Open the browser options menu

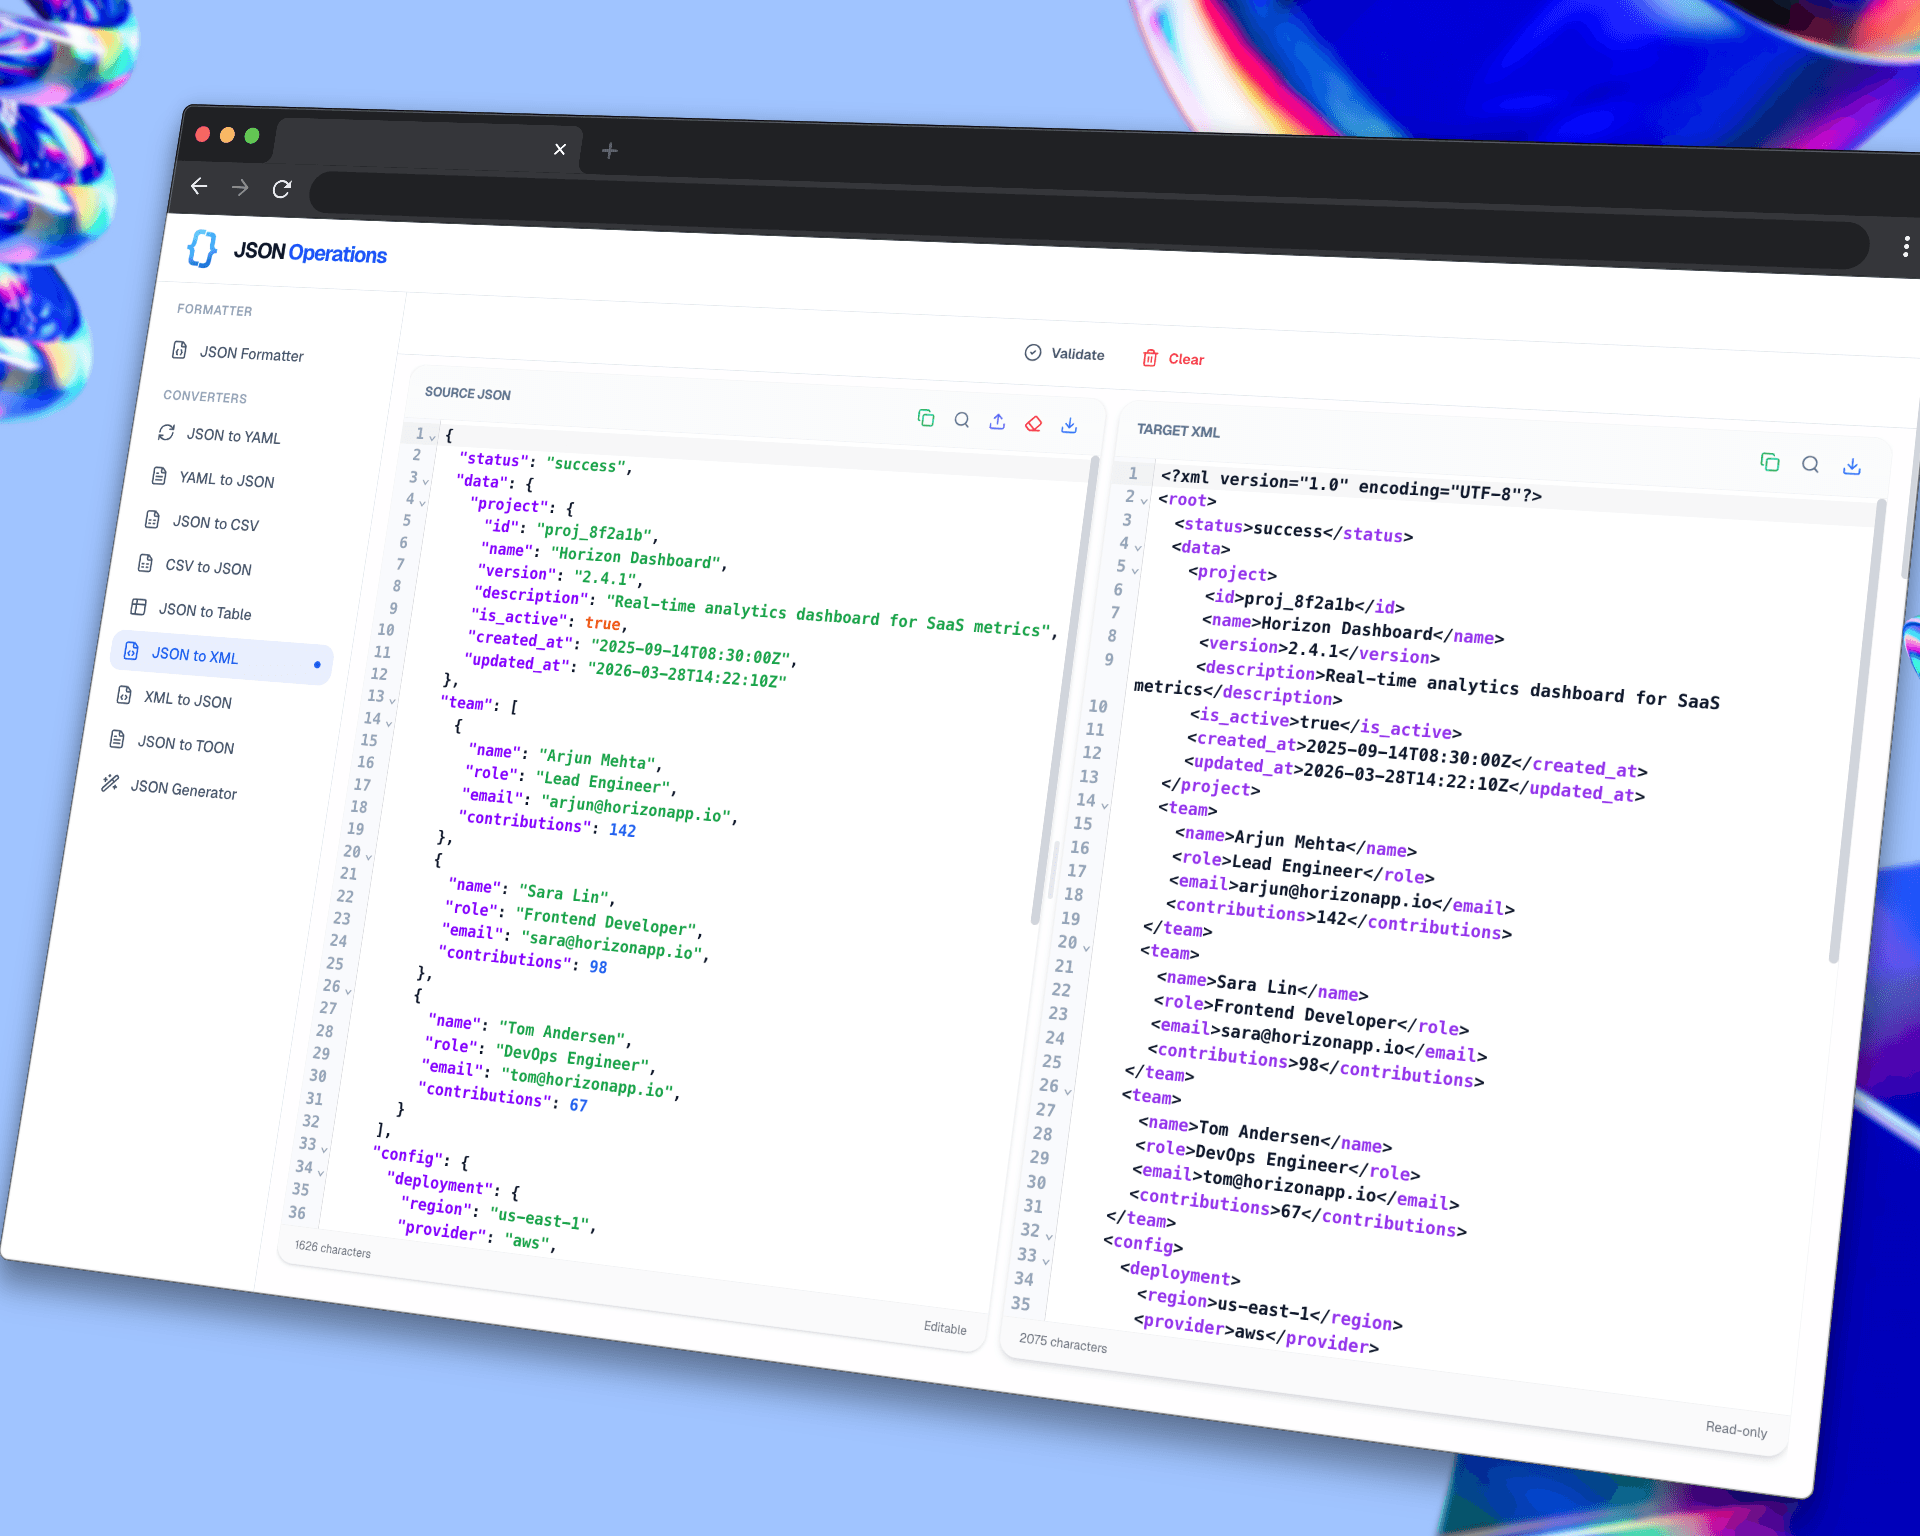pos(1906,246)
